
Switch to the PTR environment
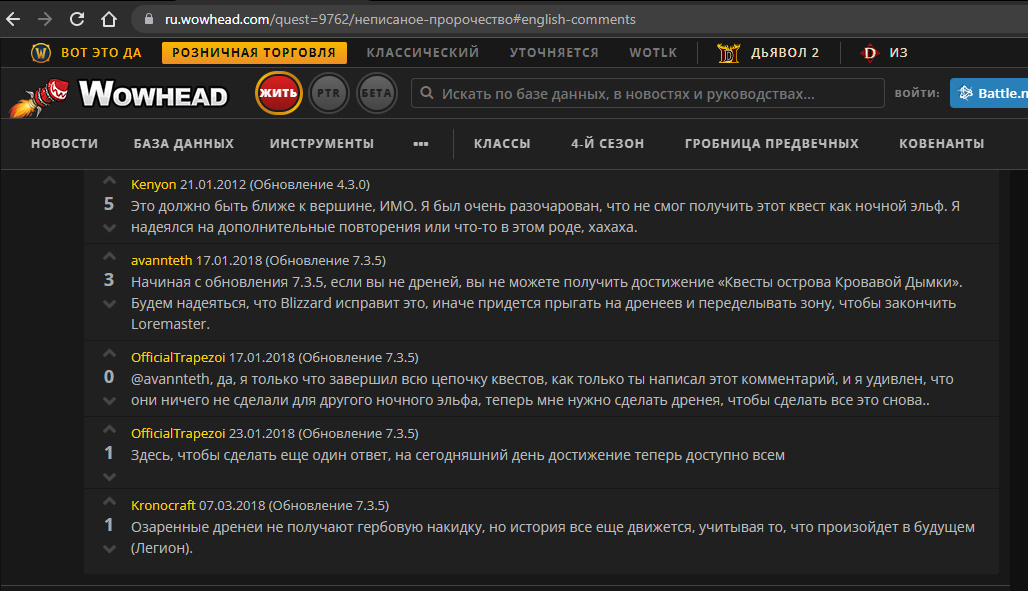(x=328, y=93)
